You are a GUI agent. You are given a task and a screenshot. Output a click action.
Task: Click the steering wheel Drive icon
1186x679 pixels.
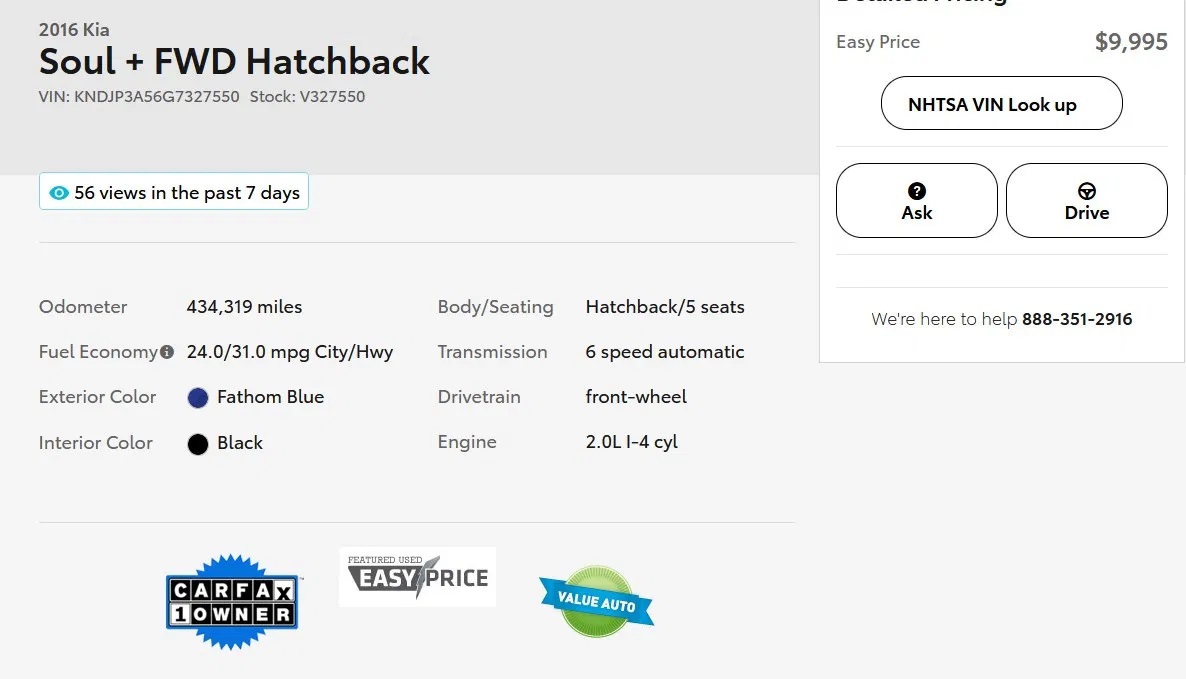tap(1087, 191)
